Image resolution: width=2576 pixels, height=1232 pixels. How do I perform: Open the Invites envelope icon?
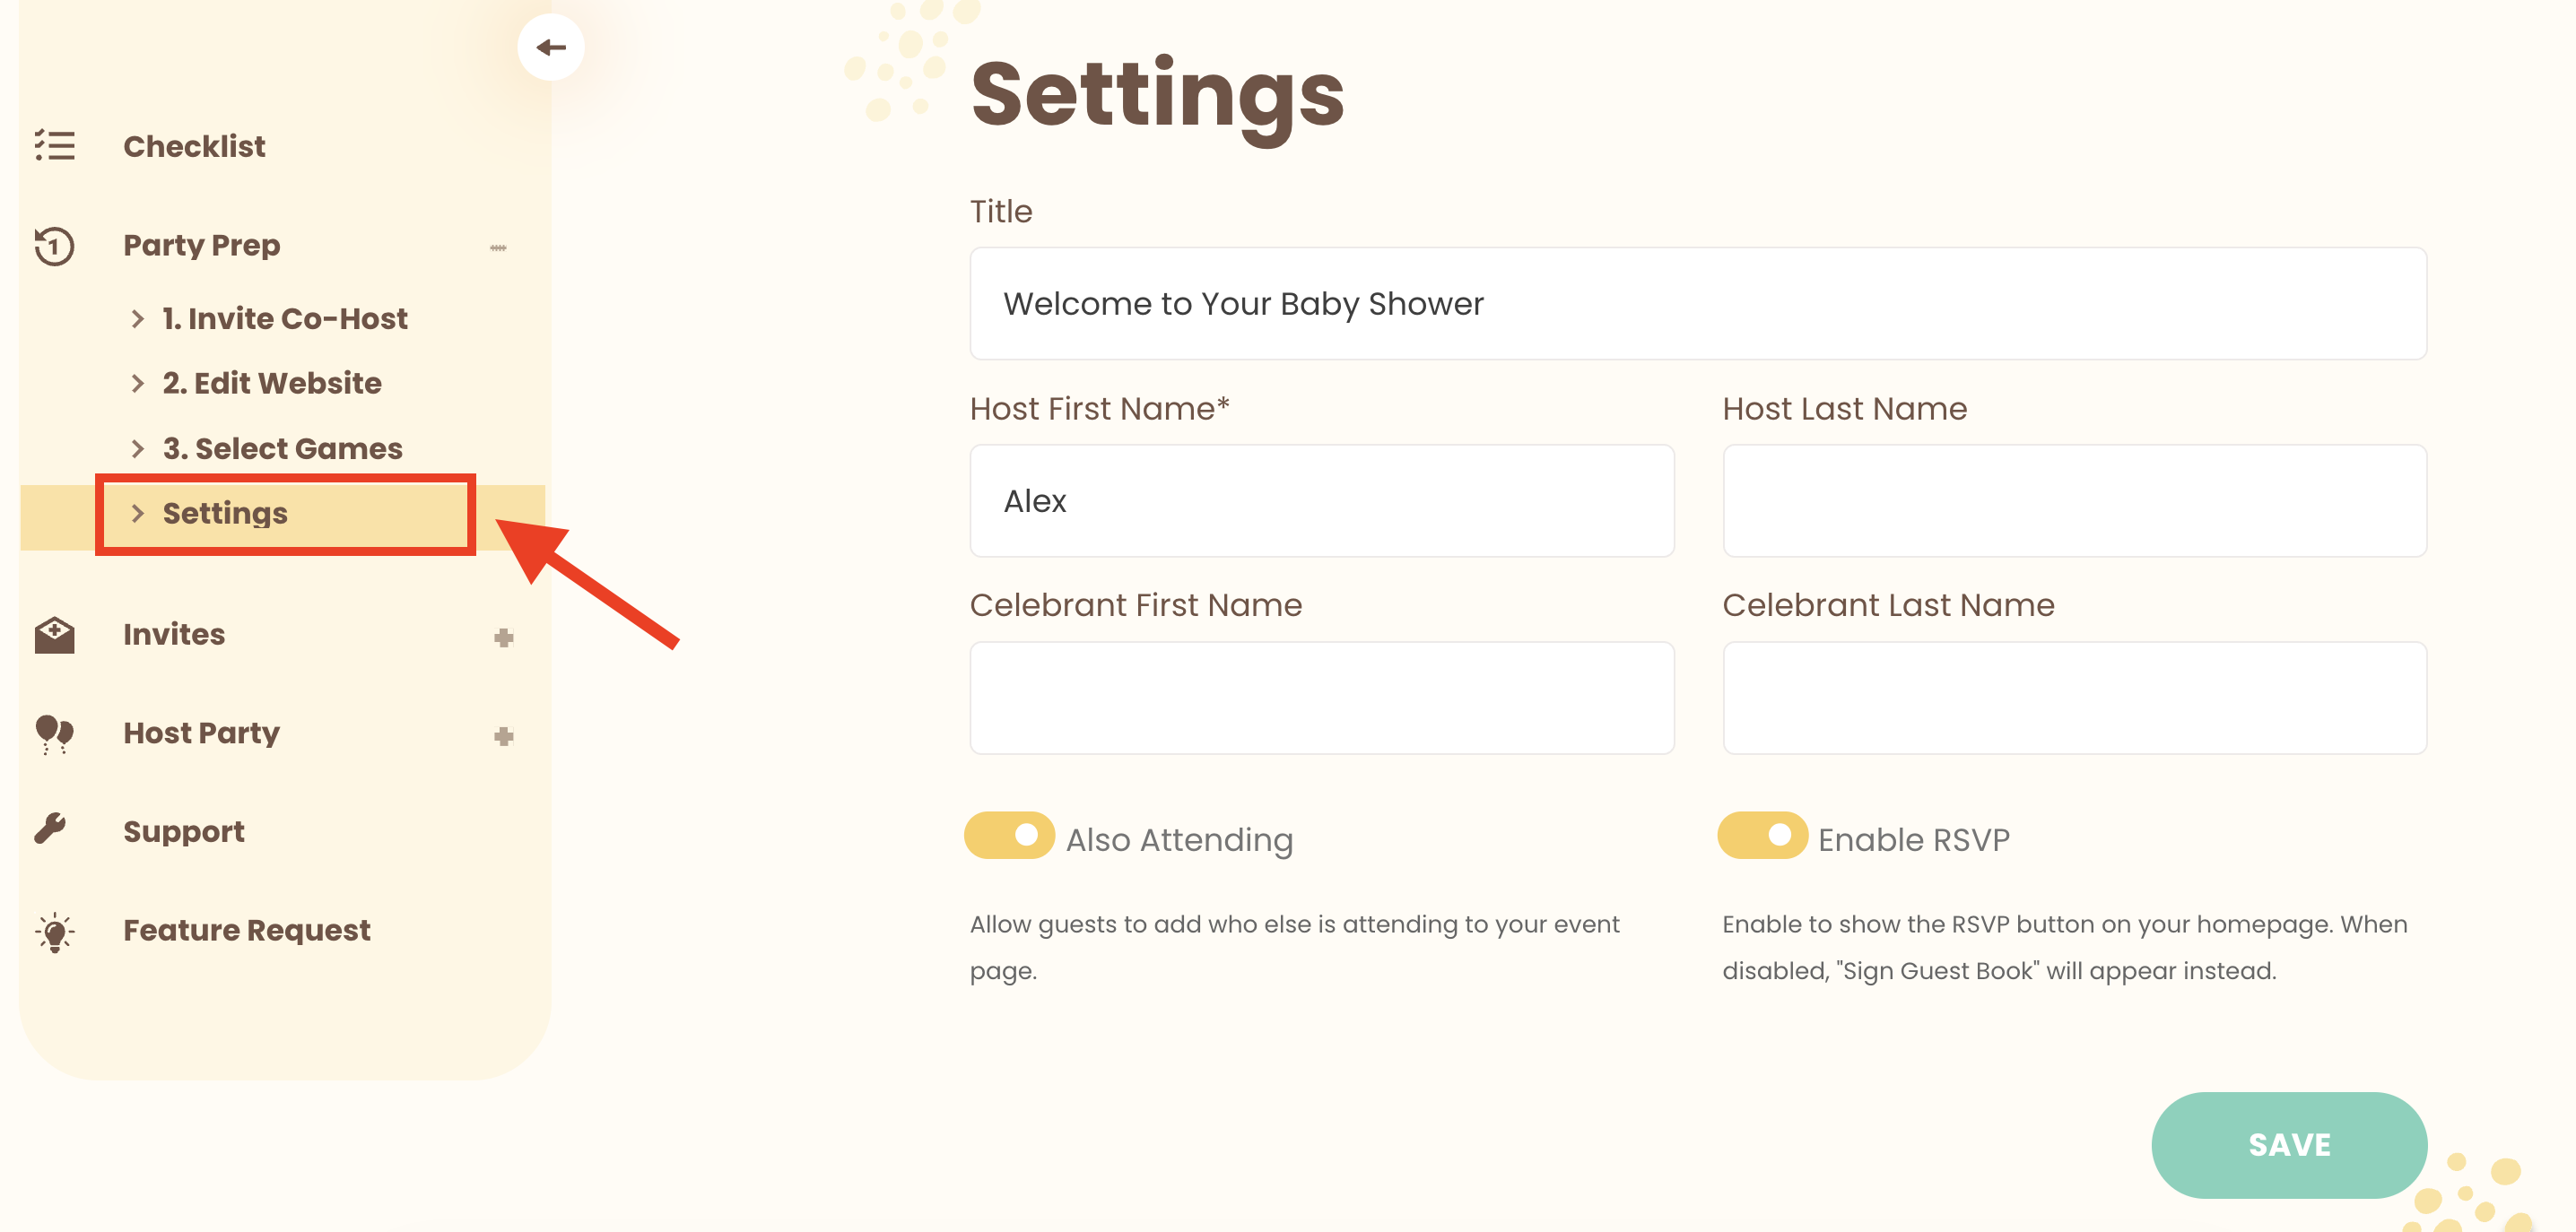coord(55,634)
